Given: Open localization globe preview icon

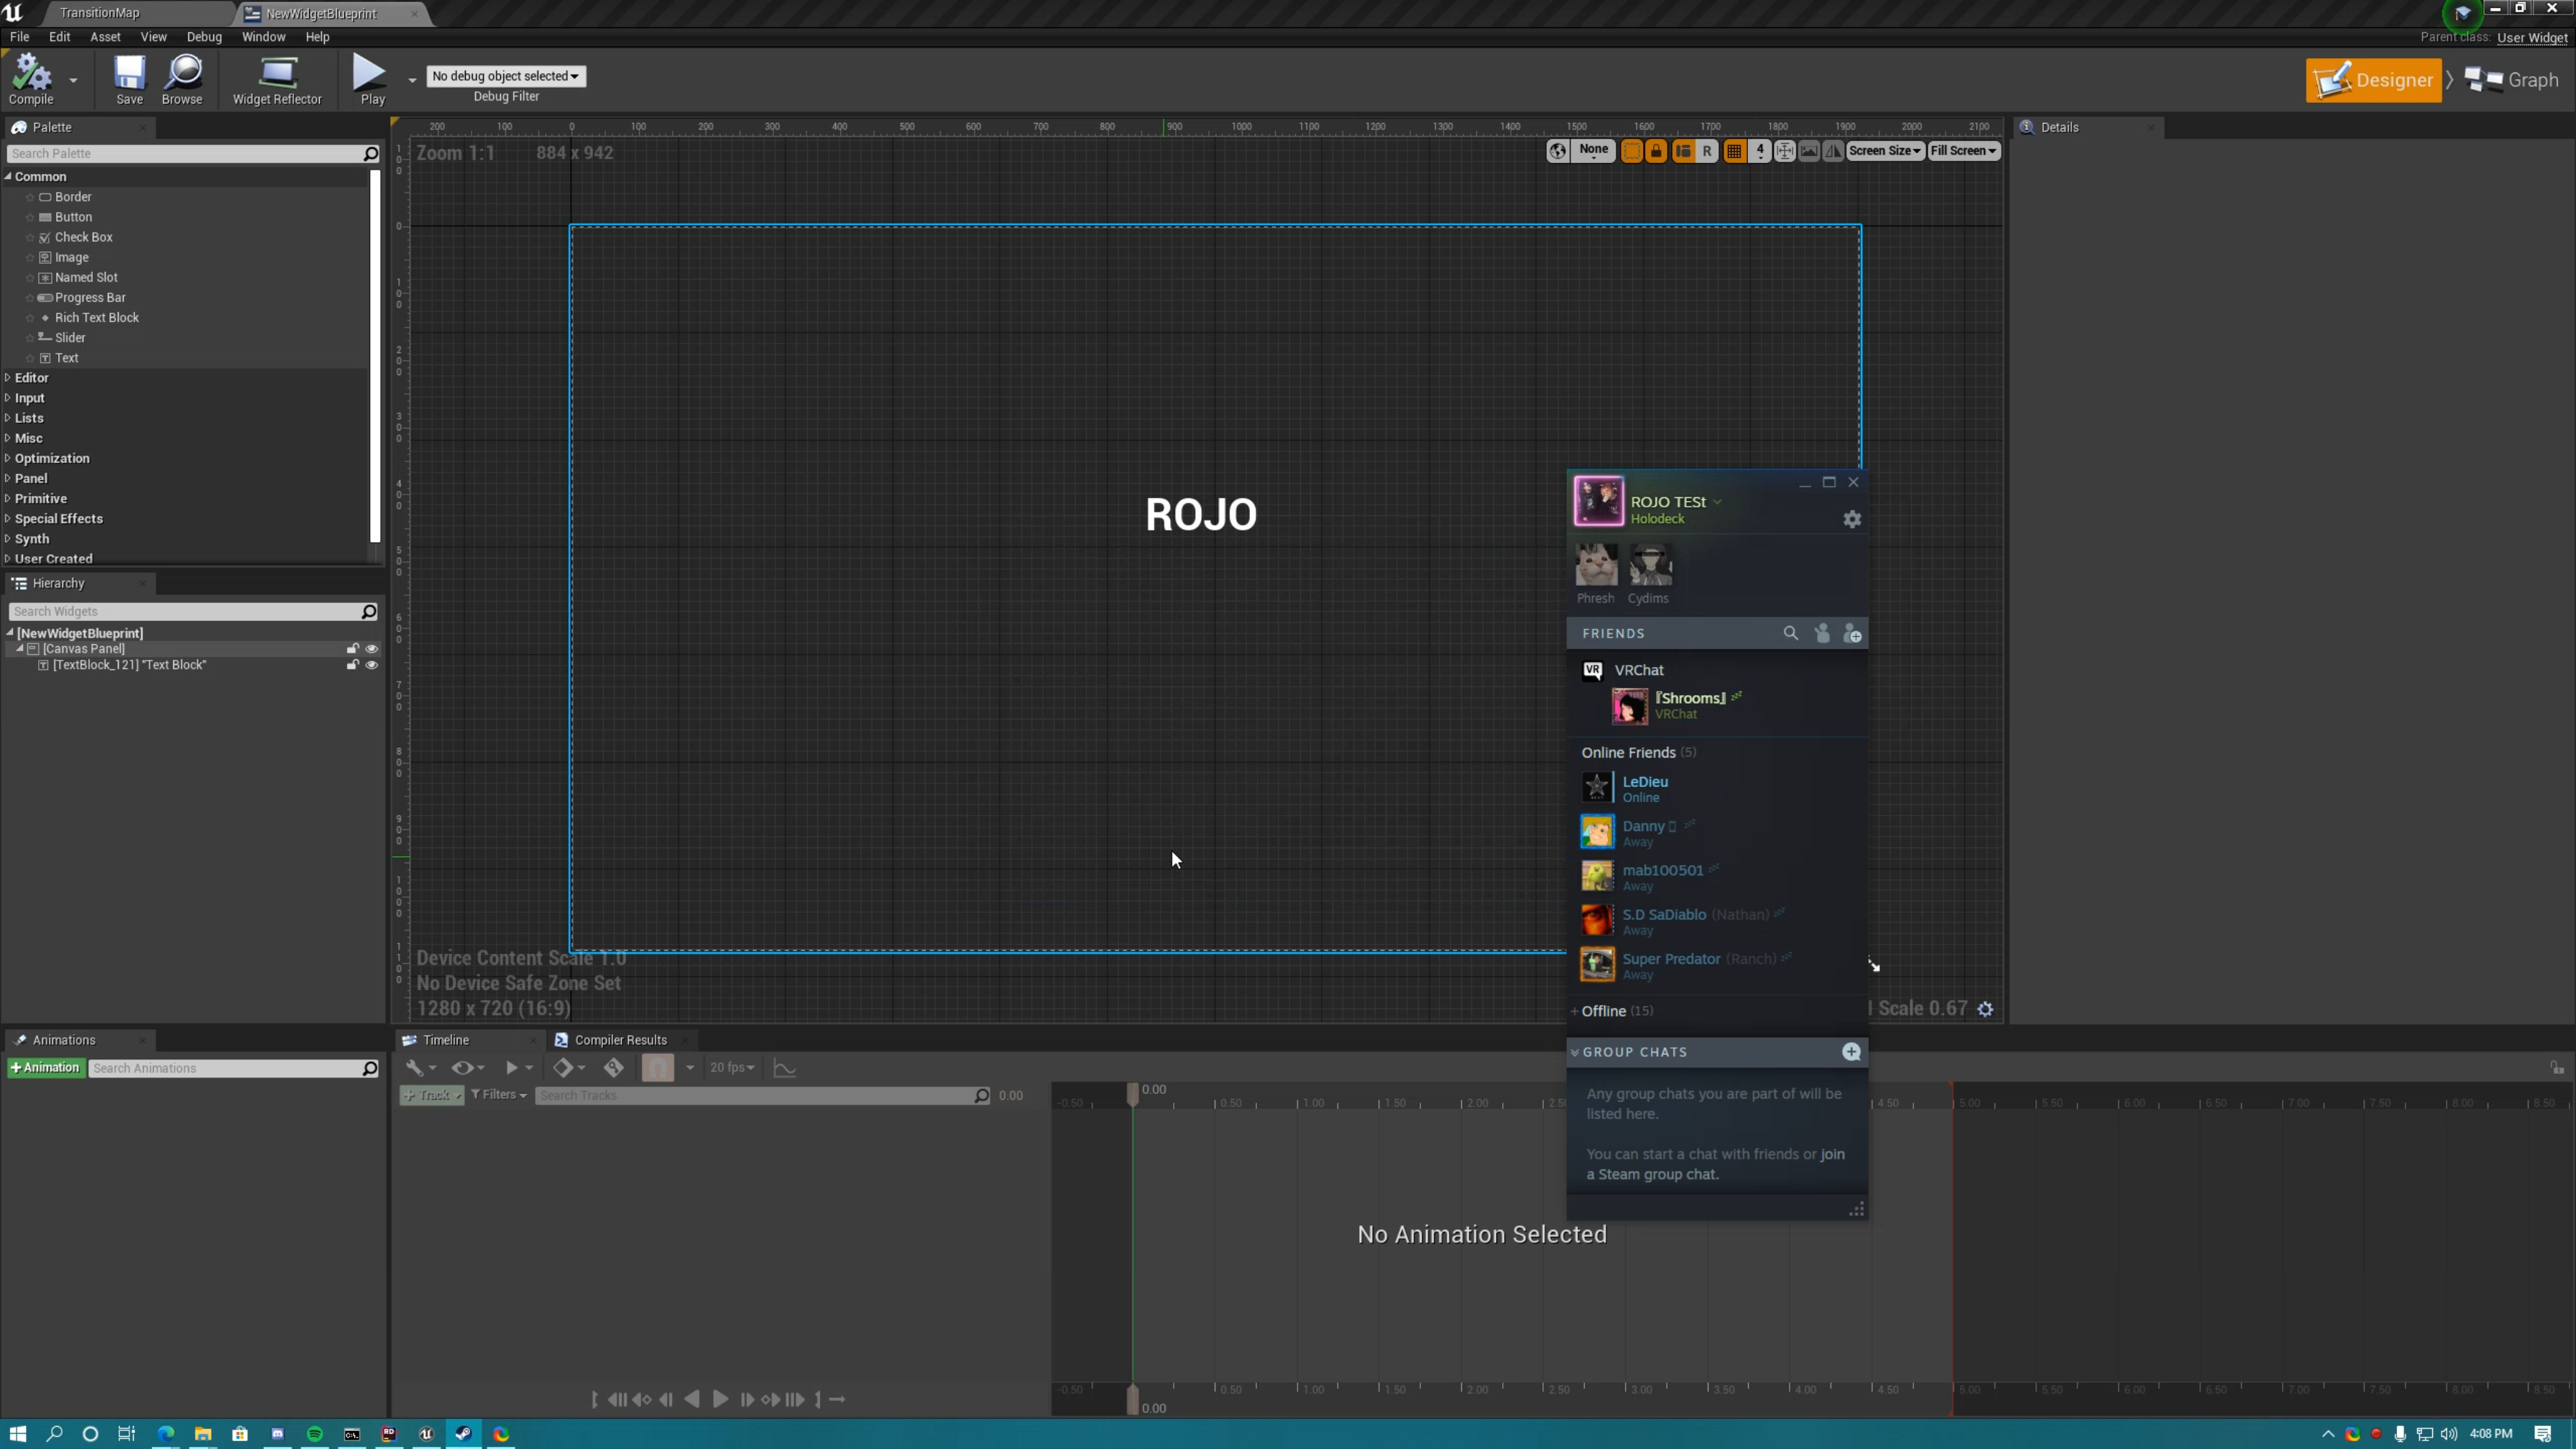Looking at the screenshot, I should tap(1557, 151).
